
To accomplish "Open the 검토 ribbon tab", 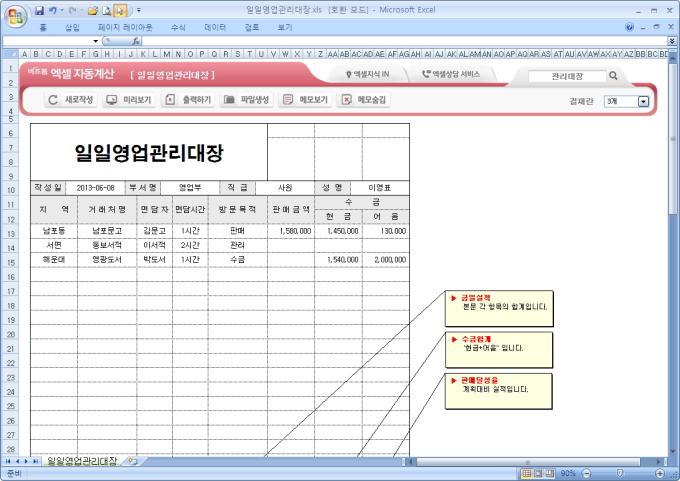I will tap(252, 27).
